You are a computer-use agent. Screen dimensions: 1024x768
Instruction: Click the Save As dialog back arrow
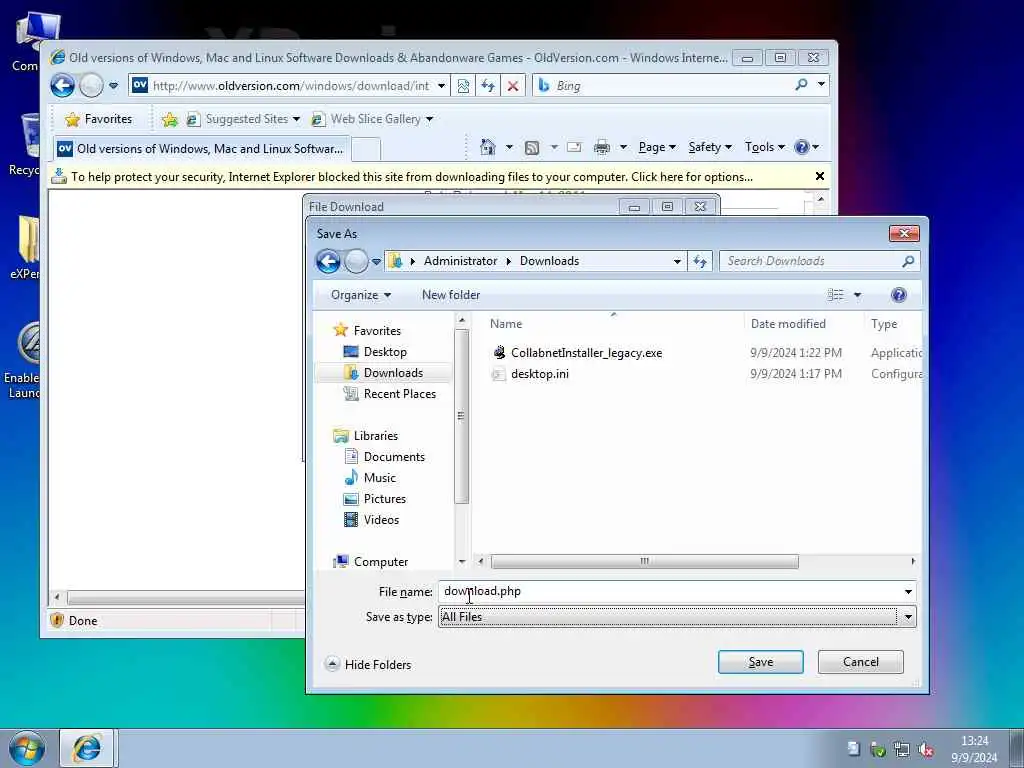click(328, 261)
